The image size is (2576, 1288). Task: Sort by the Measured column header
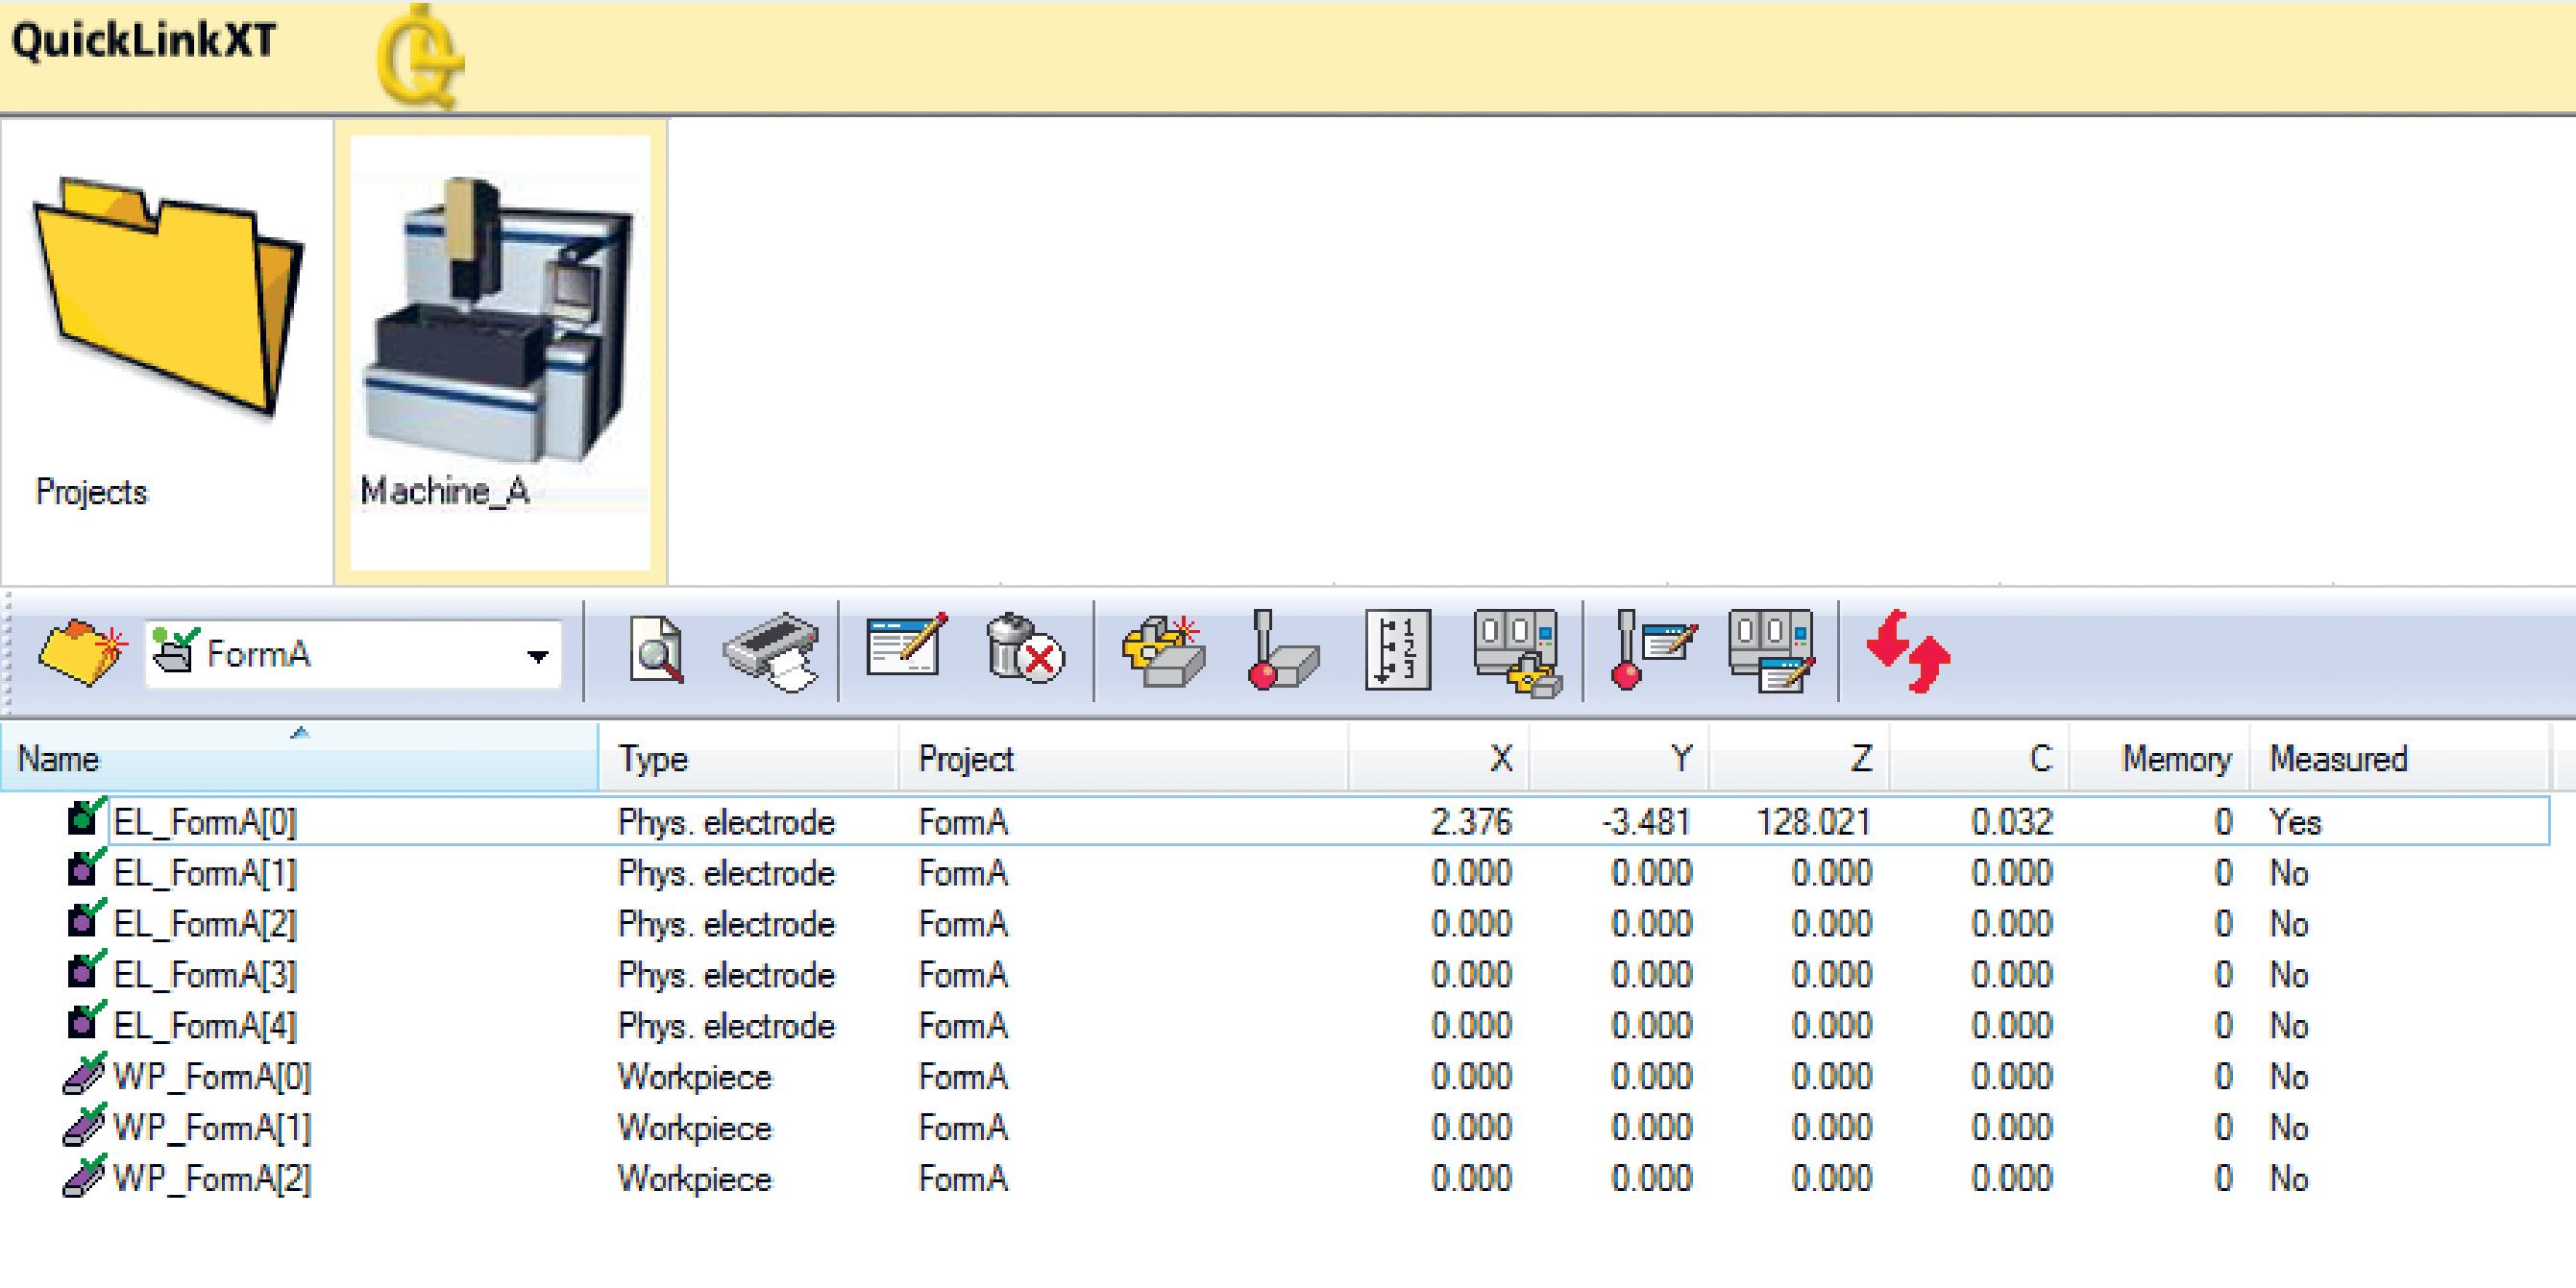pos(2338,759)
